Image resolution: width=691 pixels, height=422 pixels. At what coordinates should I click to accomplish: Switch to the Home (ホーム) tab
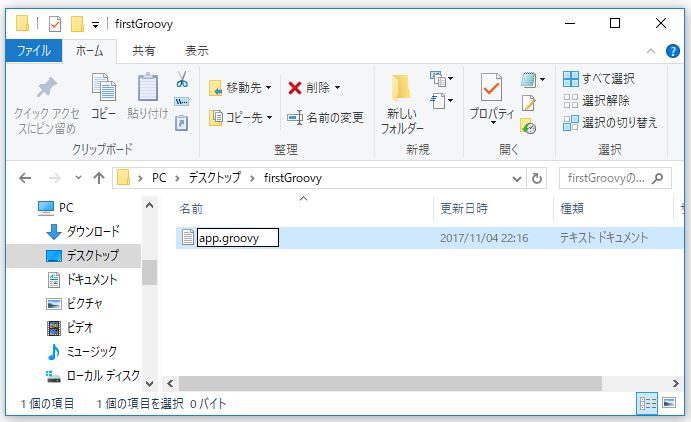(x=89, y=51)
